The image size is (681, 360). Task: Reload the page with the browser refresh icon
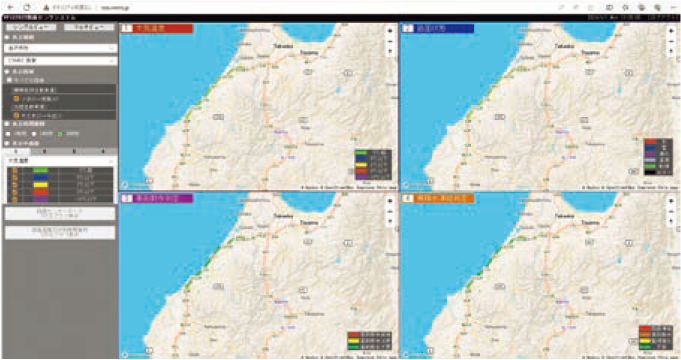coord(27,7)
